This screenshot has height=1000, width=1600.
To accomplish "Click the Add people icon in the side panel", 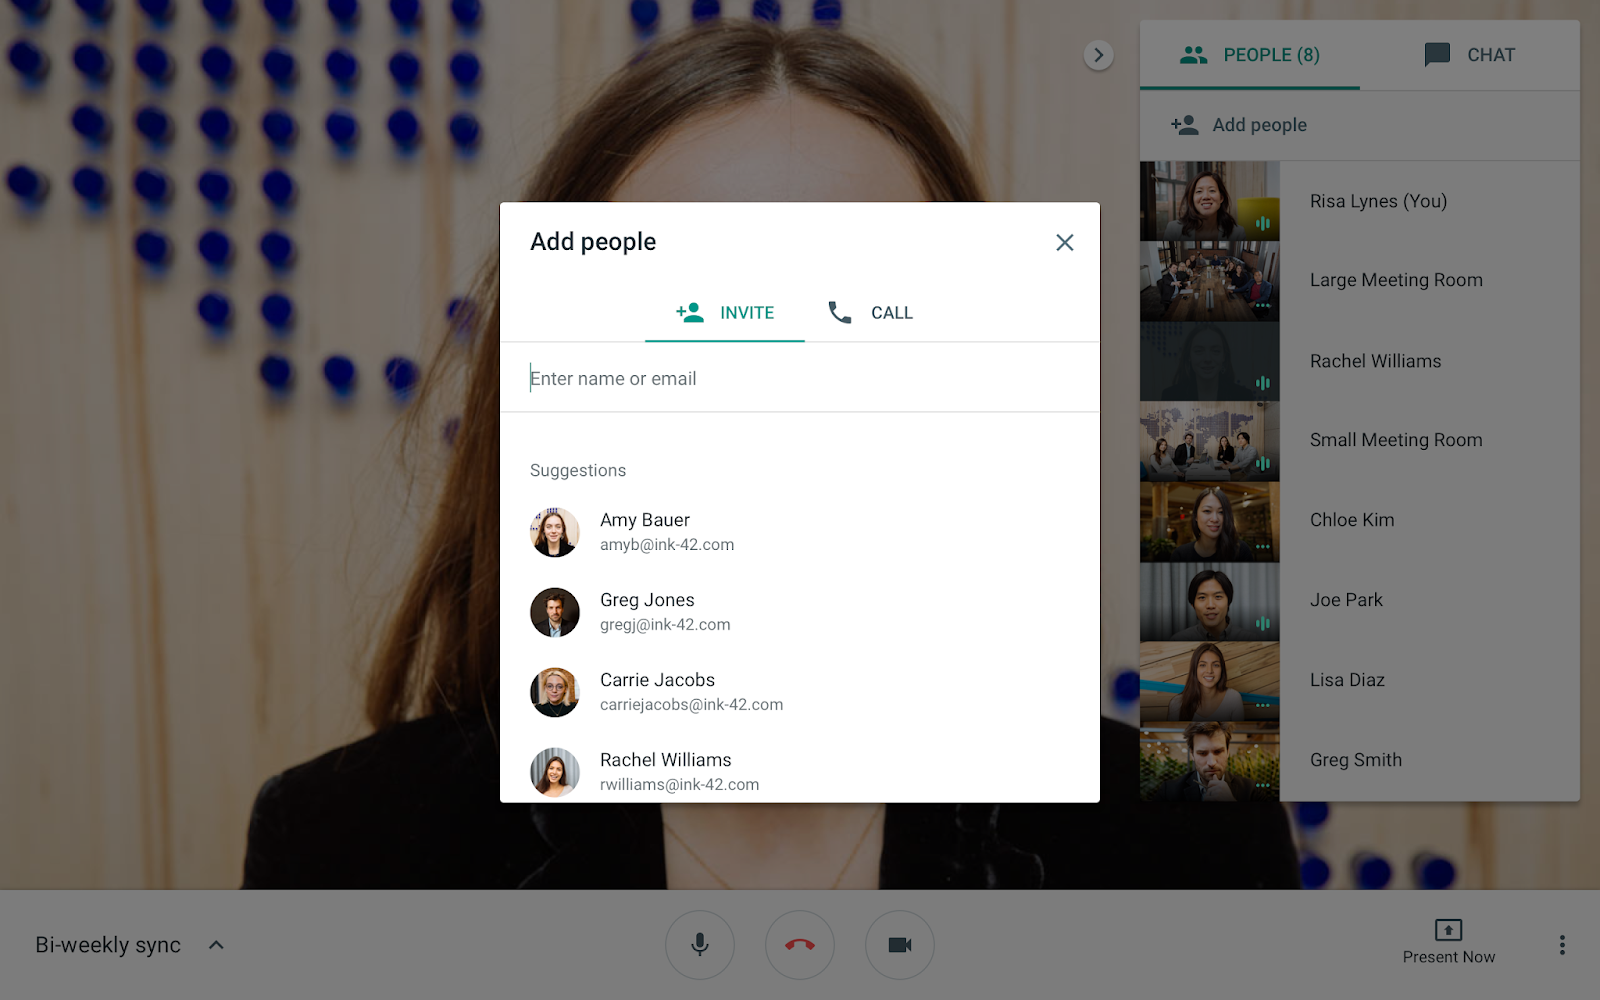I will tap(1184, 124).
